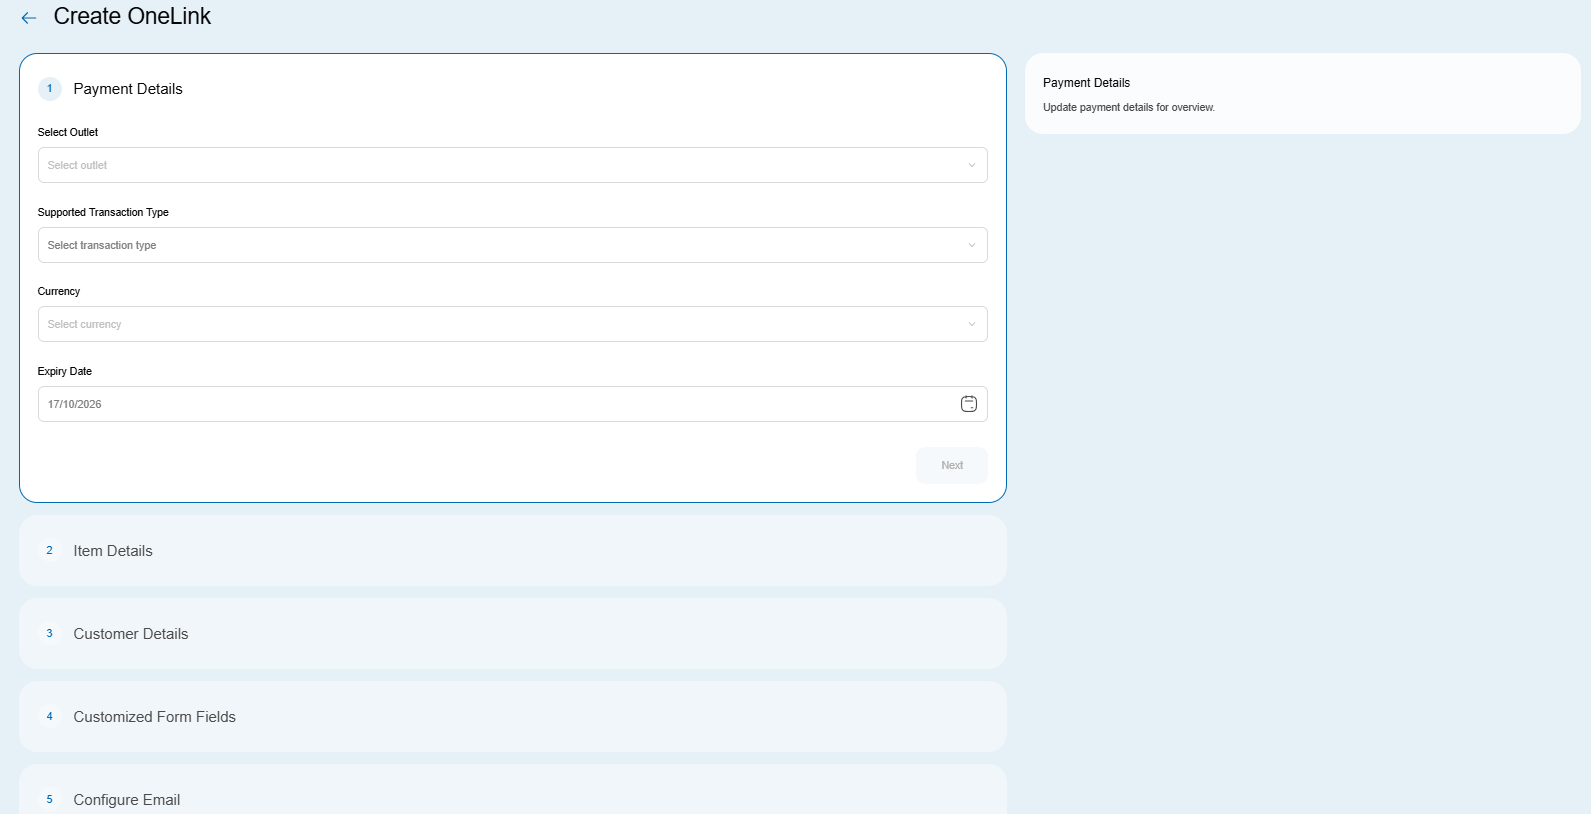The image size is (1591, 814).
Task: Click the Expiry Date label
Action: pyautogui.click(x=65, y=371)
